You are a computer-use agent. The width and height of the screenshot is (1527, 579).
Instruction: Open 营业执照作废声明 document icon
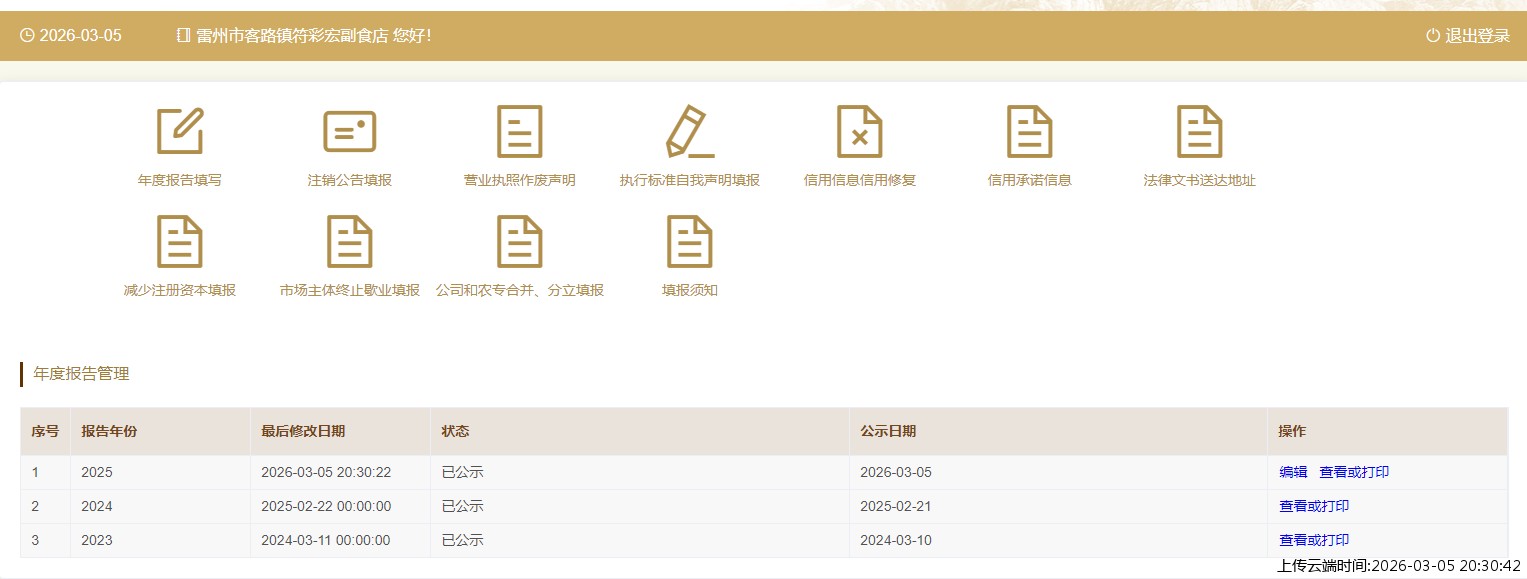coord(520,131)
